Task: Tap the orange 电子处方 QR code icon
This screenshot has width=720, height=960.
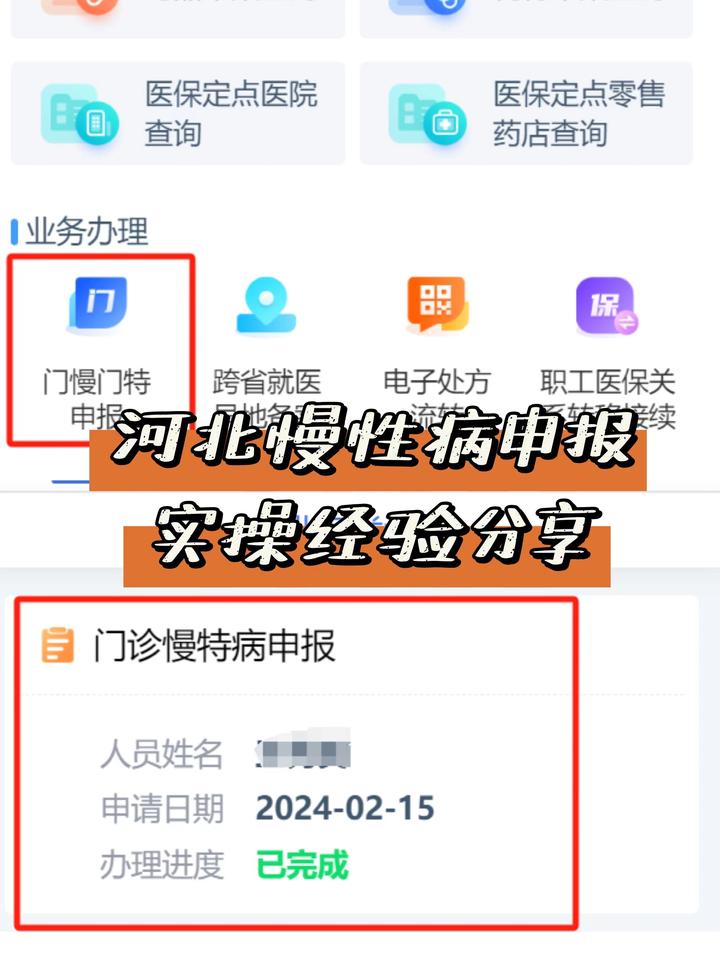Action: (437, 304)
